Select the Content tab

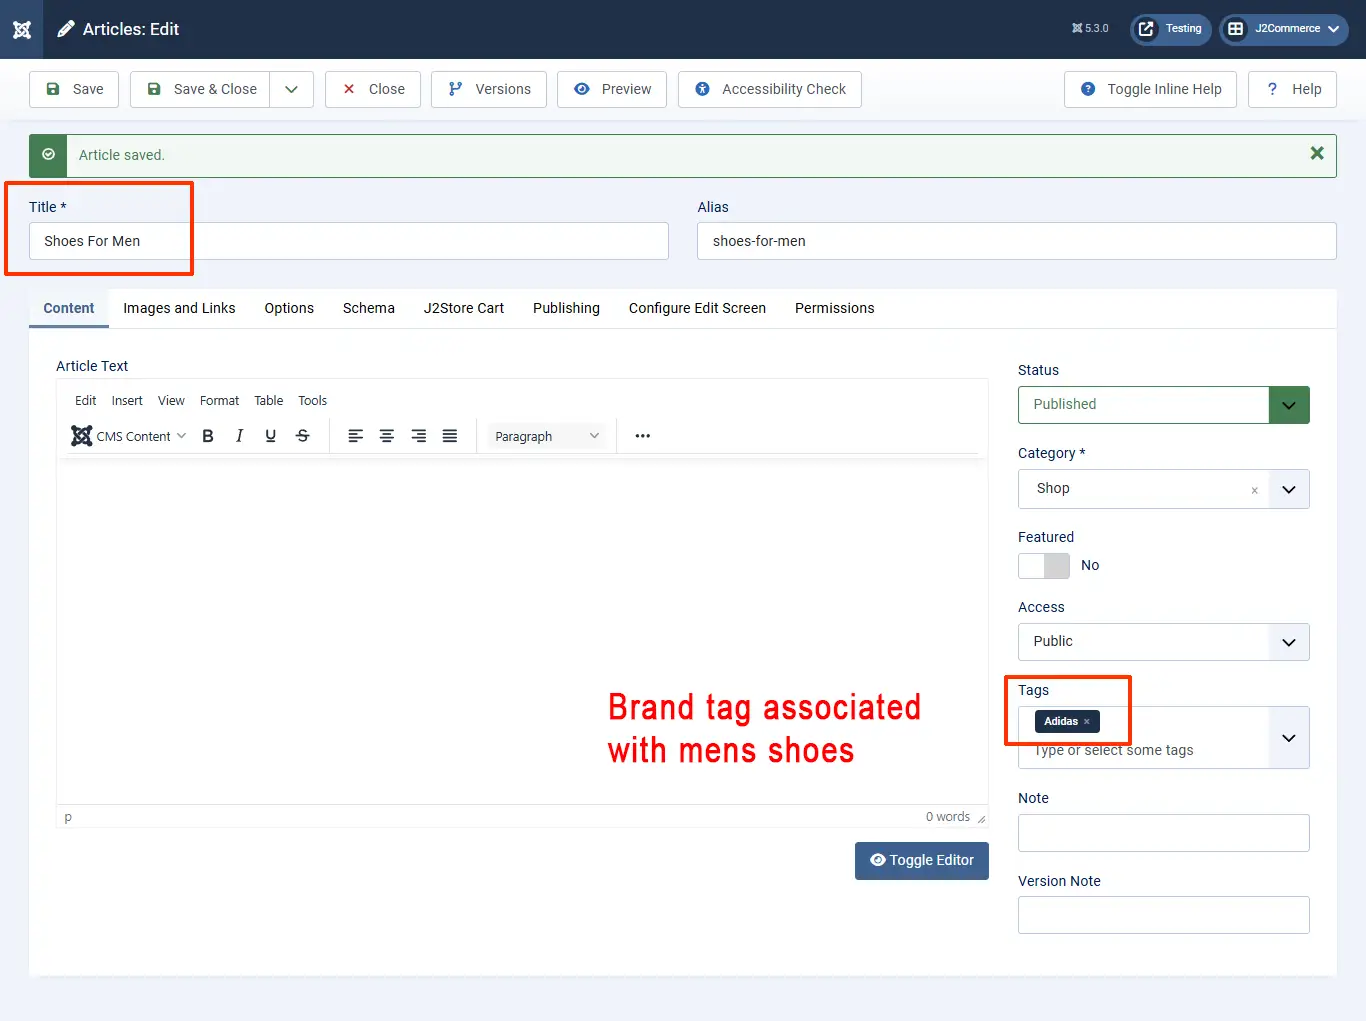(69, 308)
